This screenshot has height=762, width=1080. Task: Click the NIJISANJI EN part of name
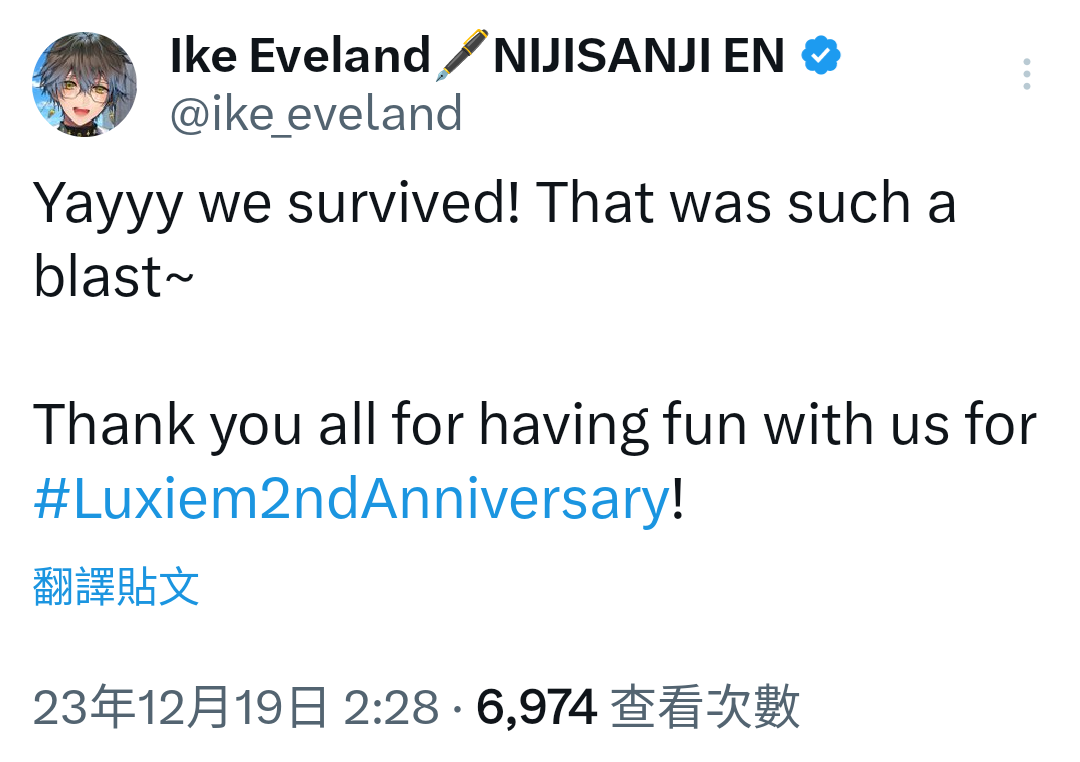pos(639,55)
